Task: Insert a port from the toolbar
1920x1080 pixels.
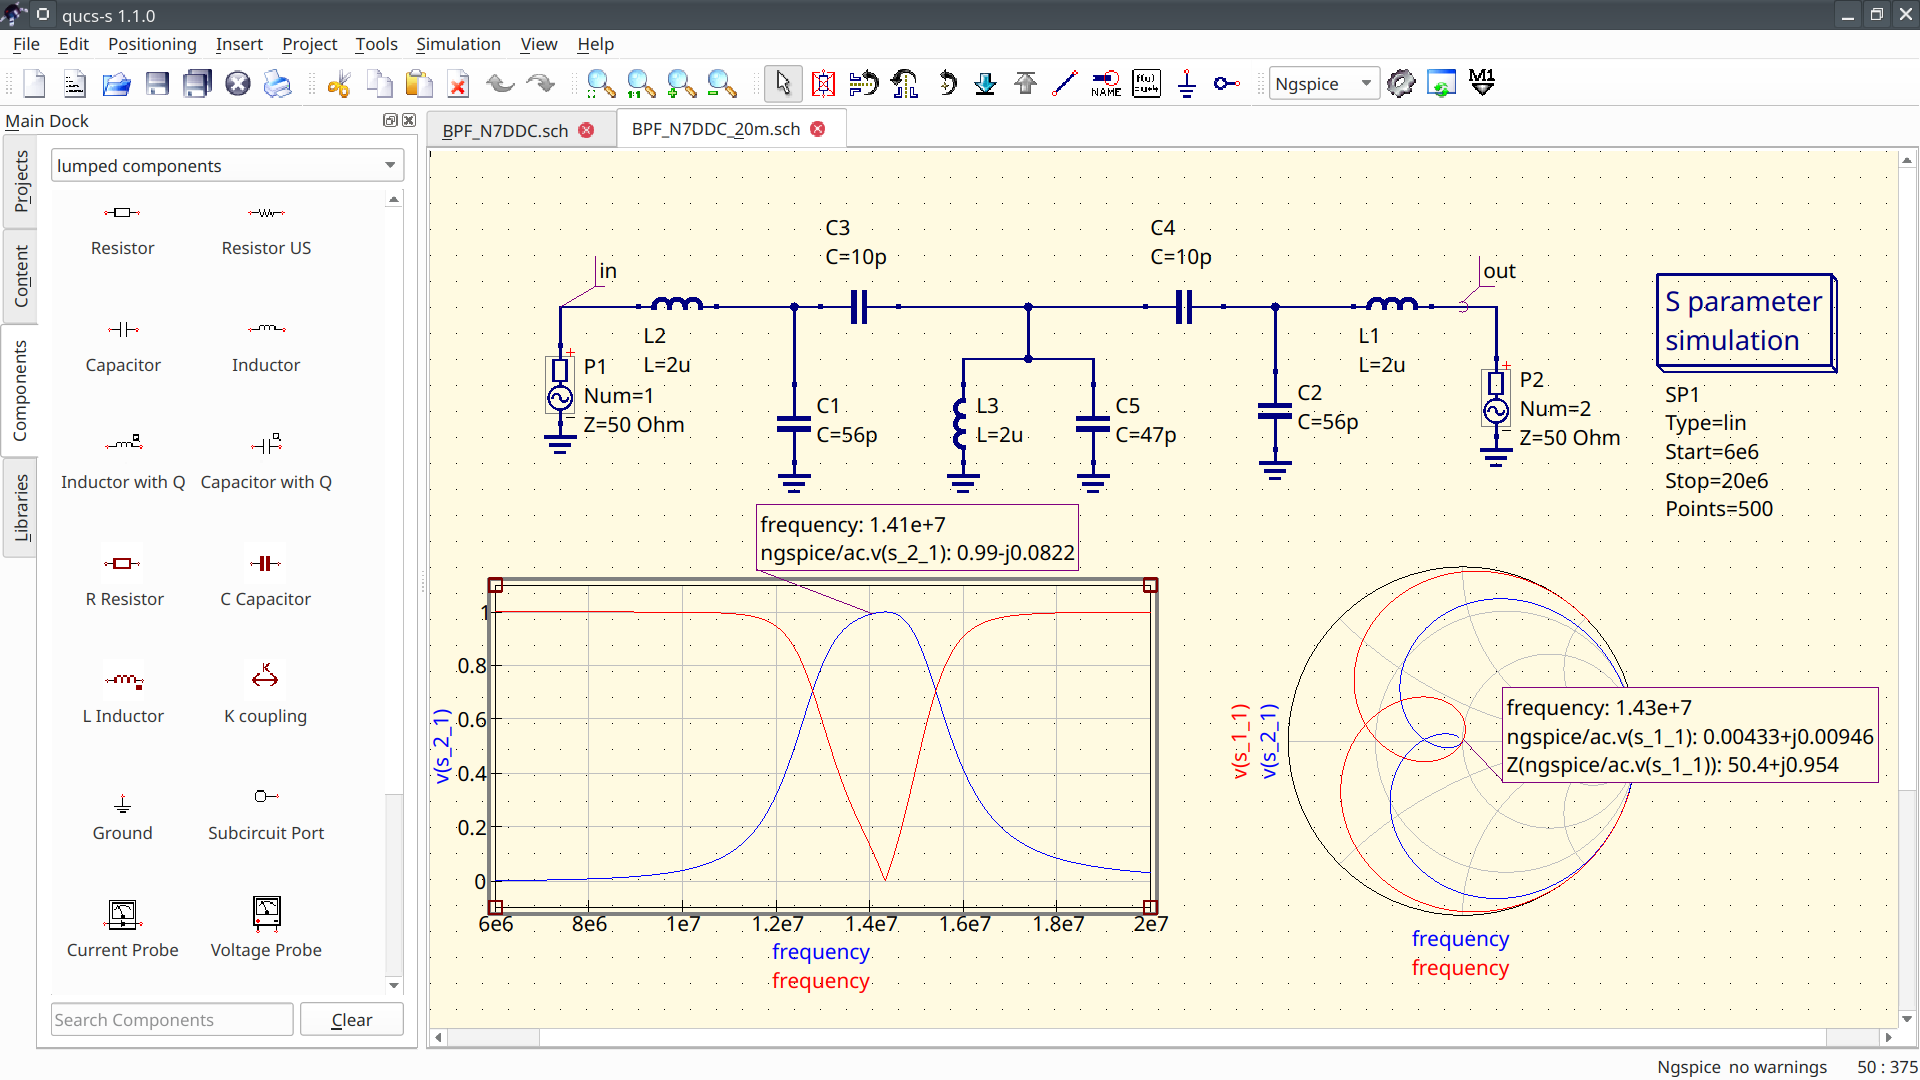Action: point(1227,84)
